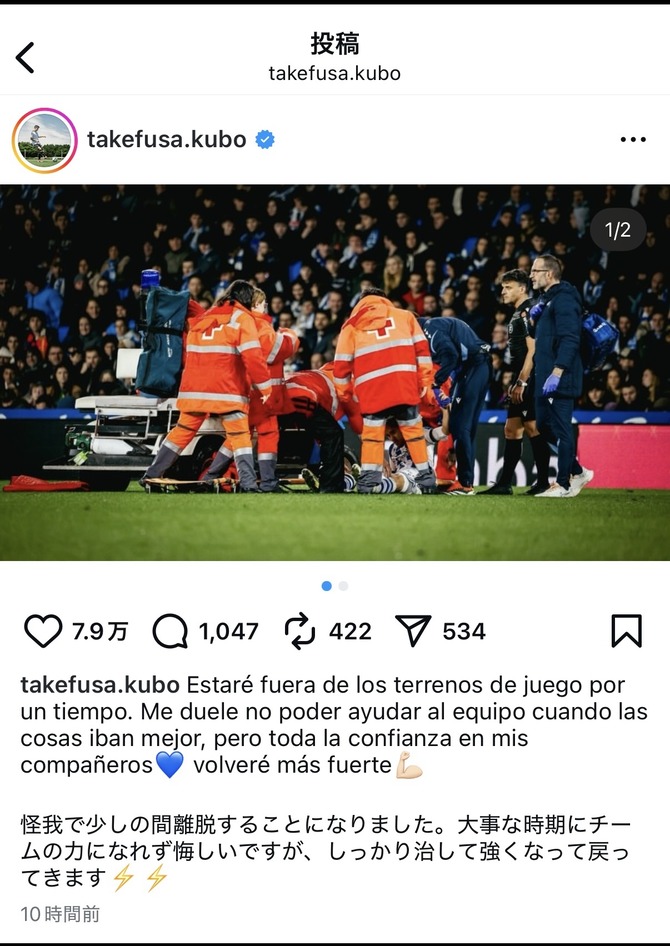Save the post with the bookmark icon
The image size is (670, 946).
tap(627, 631)
